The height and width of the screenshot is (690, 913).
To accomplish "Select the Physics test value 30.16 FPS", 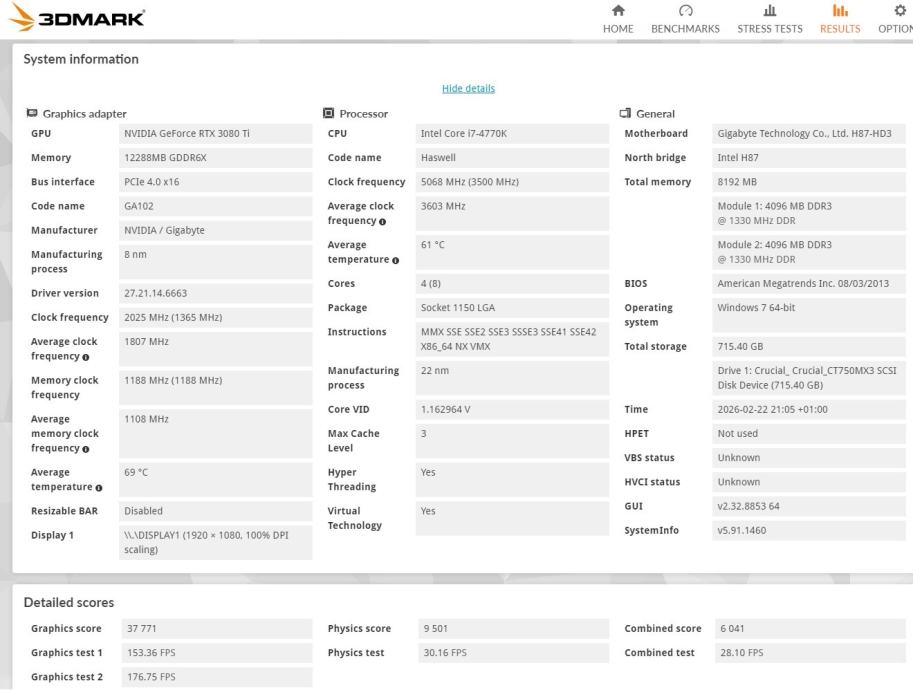I will point(514,653).
